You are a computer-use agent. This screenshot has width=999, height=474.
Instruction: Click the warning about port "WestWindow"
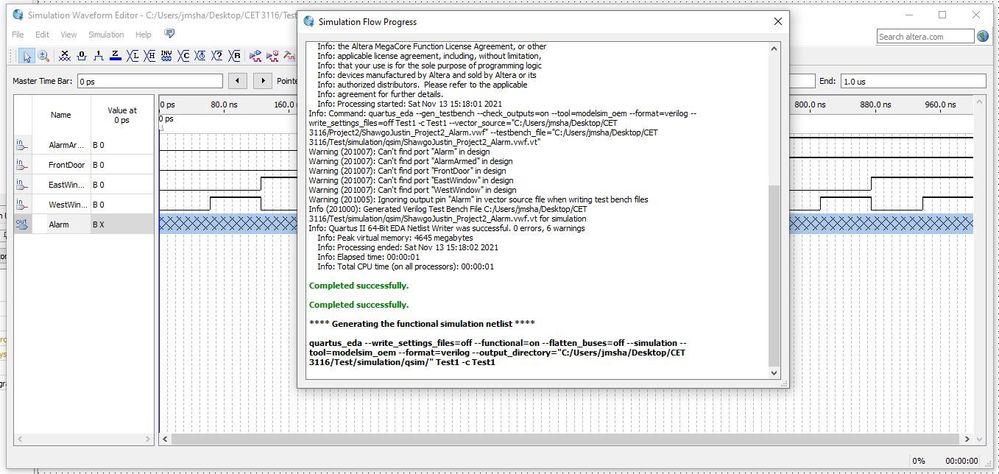click(x=412, y=190)
